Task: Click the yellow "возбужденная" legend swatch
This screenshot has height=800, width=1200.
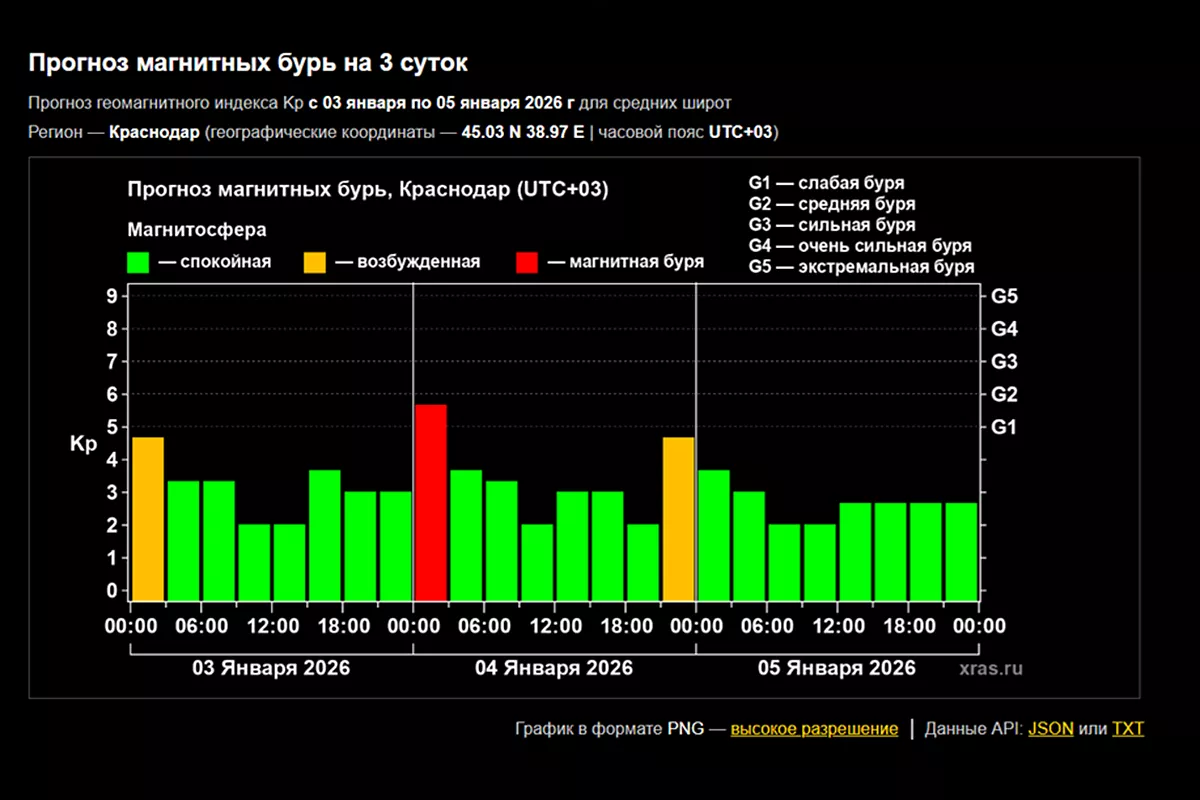Action: pyautogui.click(x=315, y=262)
